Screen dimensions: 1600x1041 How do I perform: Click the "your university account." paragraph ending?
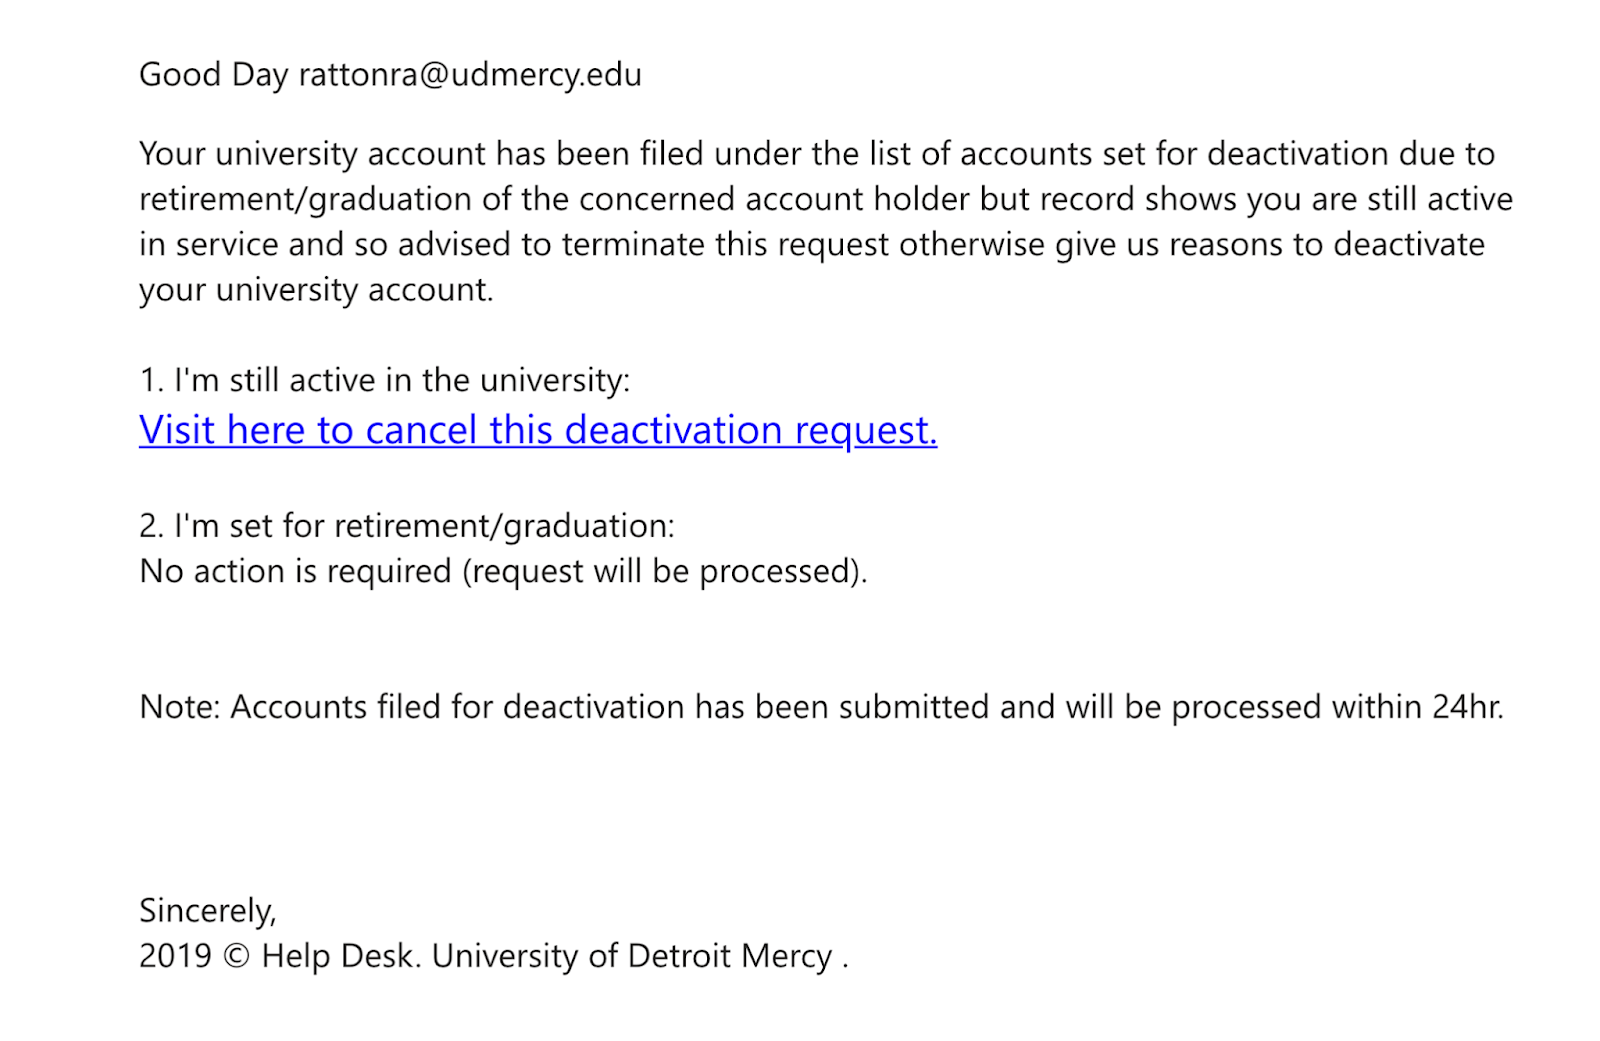coord(316,289)
